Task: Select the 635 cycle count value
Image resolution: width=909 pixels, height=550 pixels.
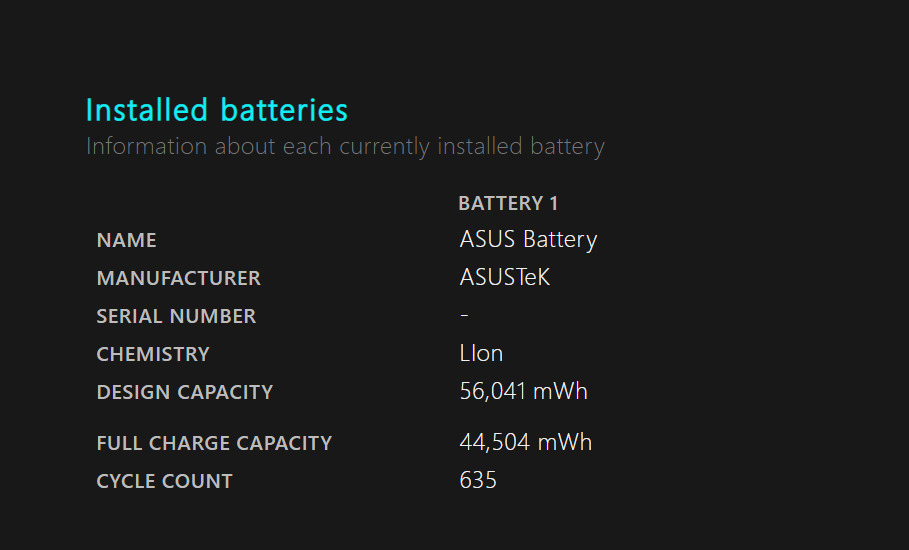Action: pyautogui.click(x=478, y=481)
